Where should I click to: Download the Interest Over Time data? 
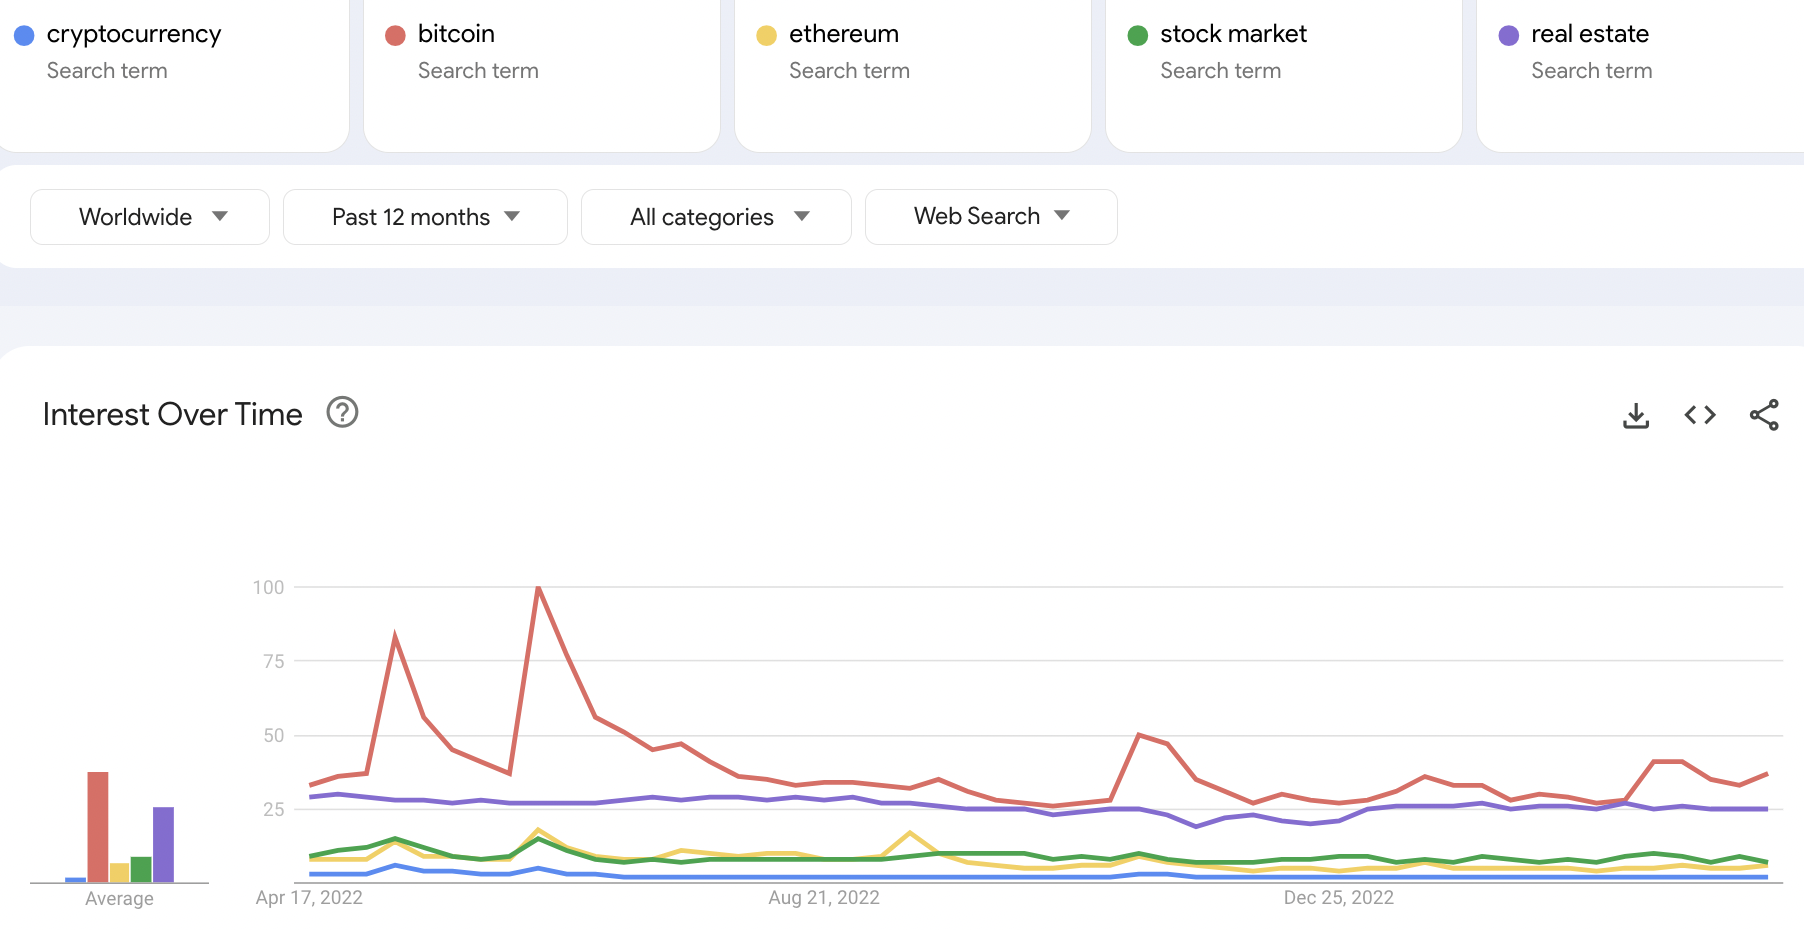1636,415
